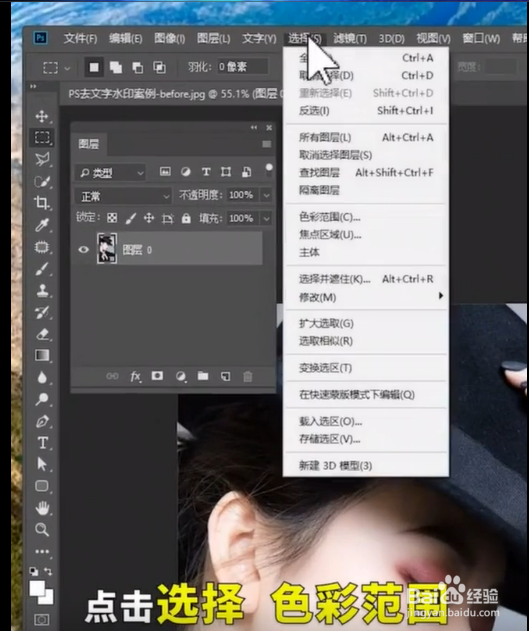Viewport: 529px width, 631px height.
Task: Lock all with padlock icon
Action: click(186, 218)
